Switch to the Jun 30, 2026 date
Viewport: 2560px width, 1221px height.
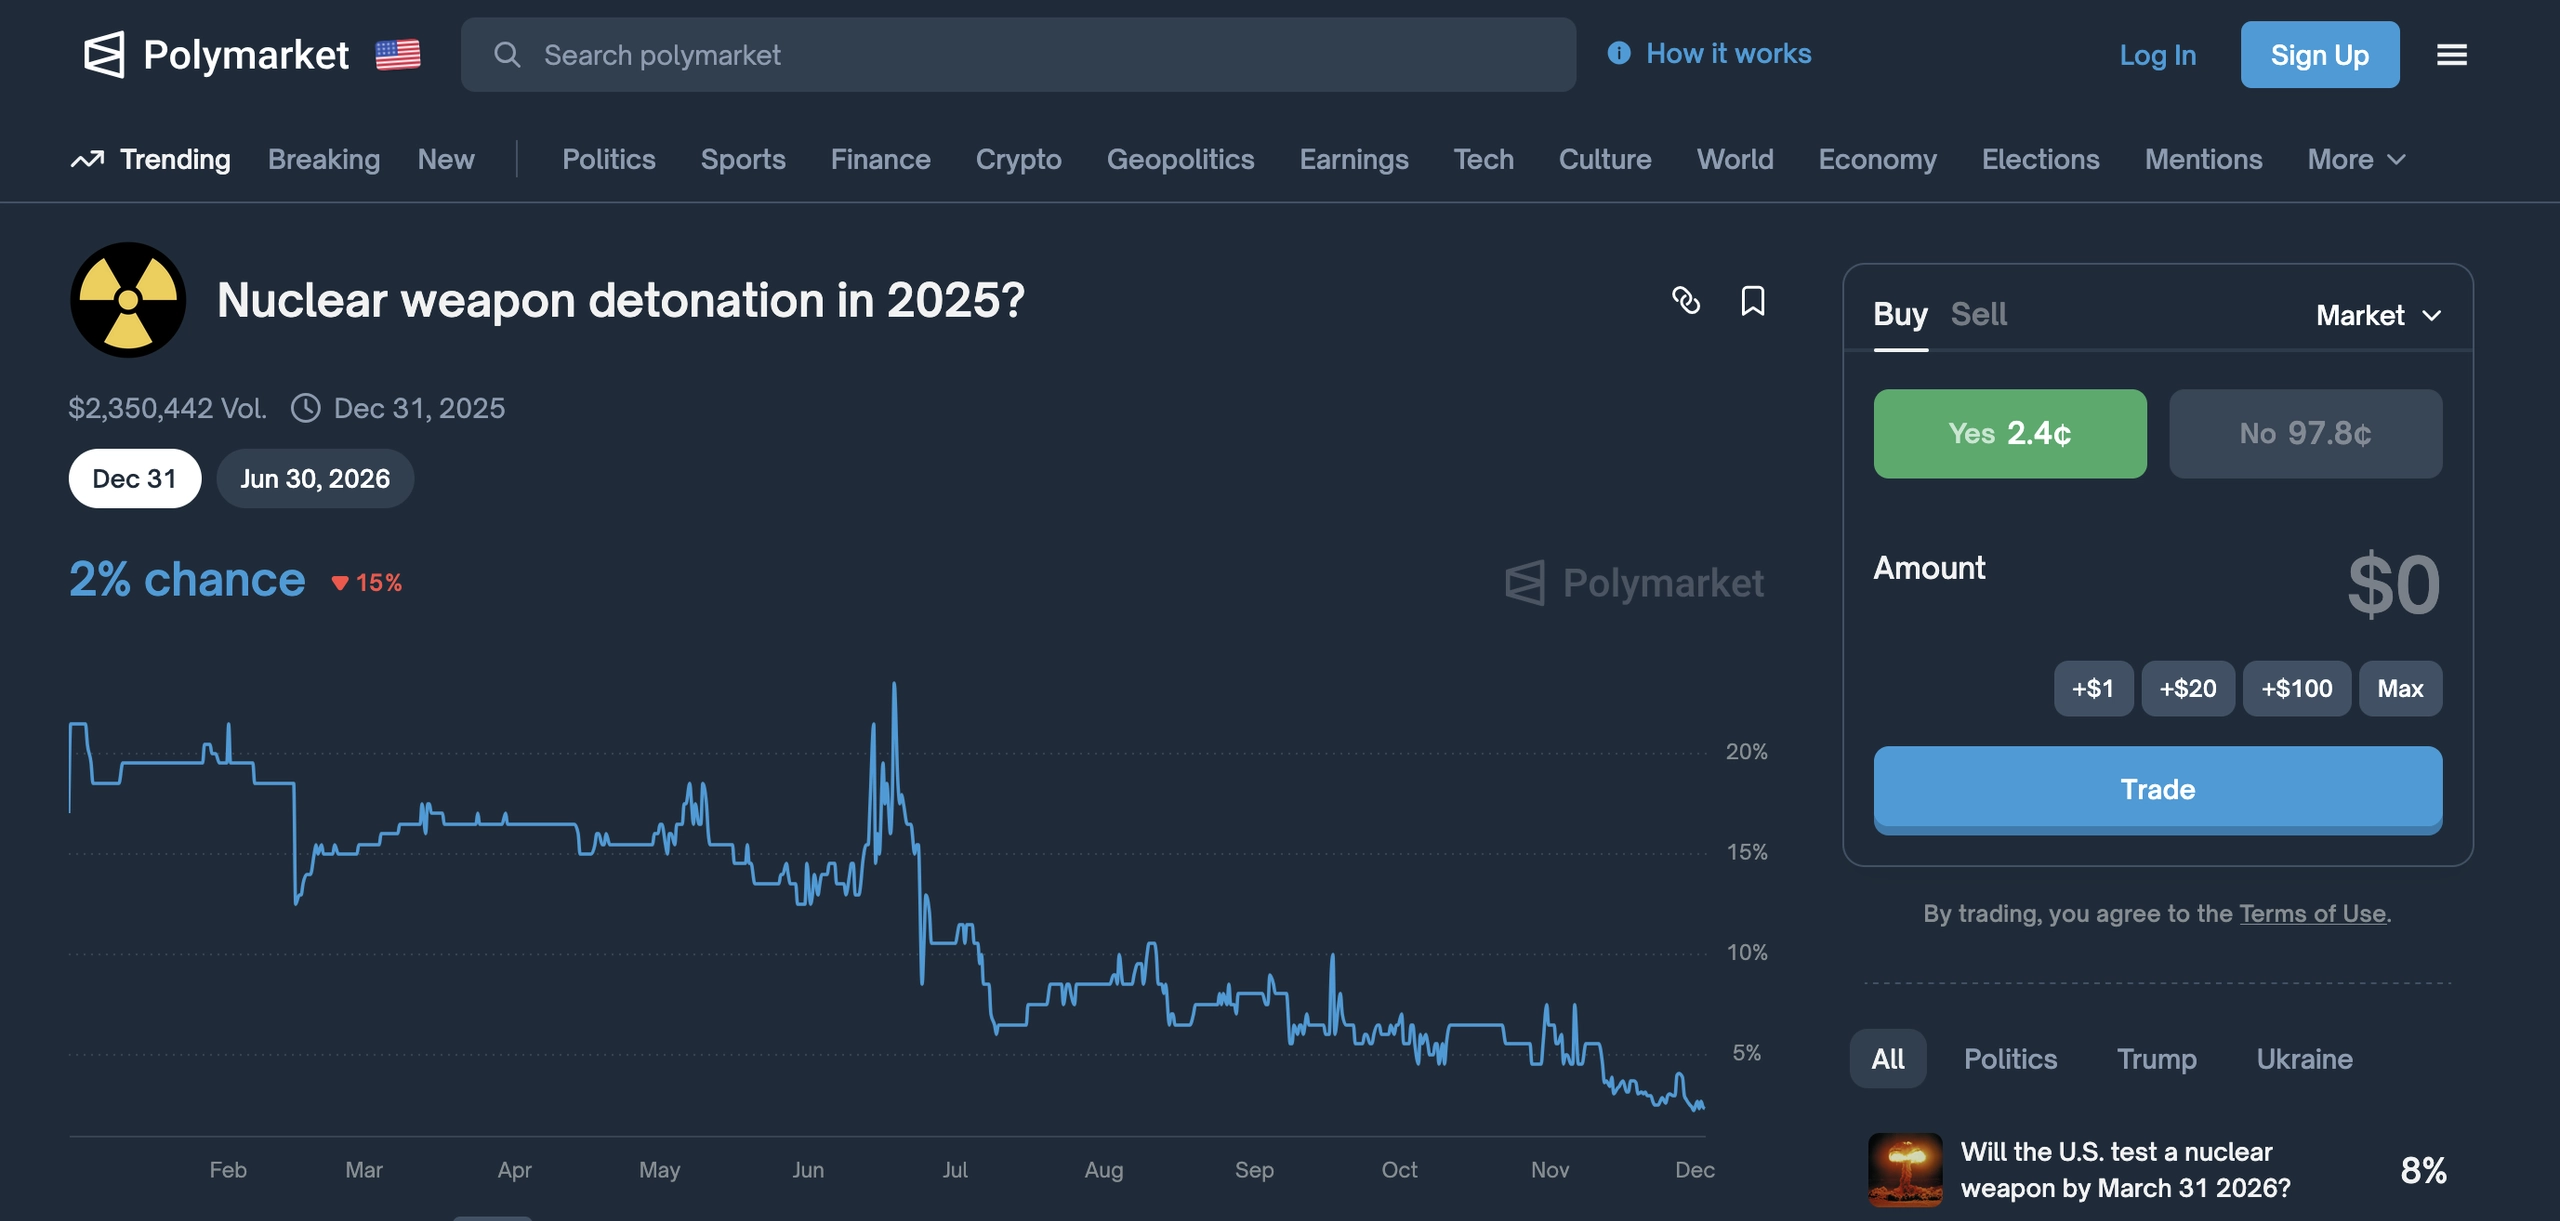[x=315, y=479]
